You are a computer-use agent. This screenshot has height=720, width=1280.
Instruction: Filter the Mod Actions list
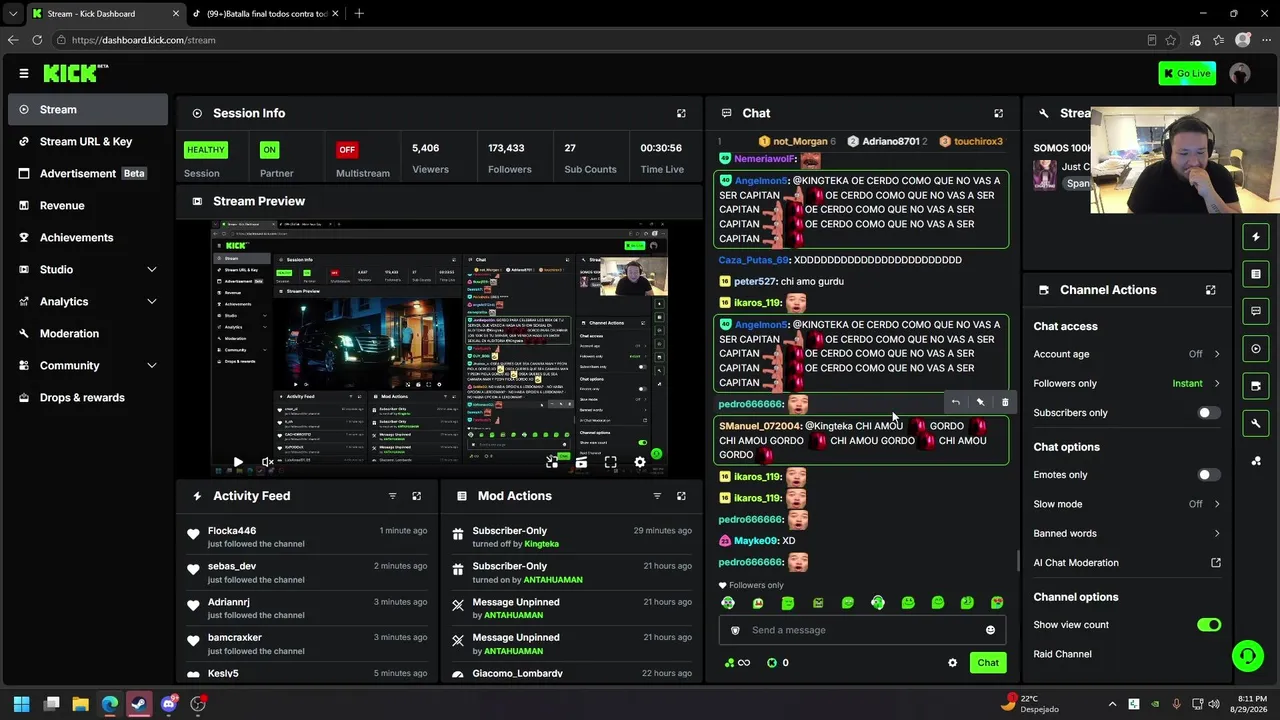coord(657,496)
